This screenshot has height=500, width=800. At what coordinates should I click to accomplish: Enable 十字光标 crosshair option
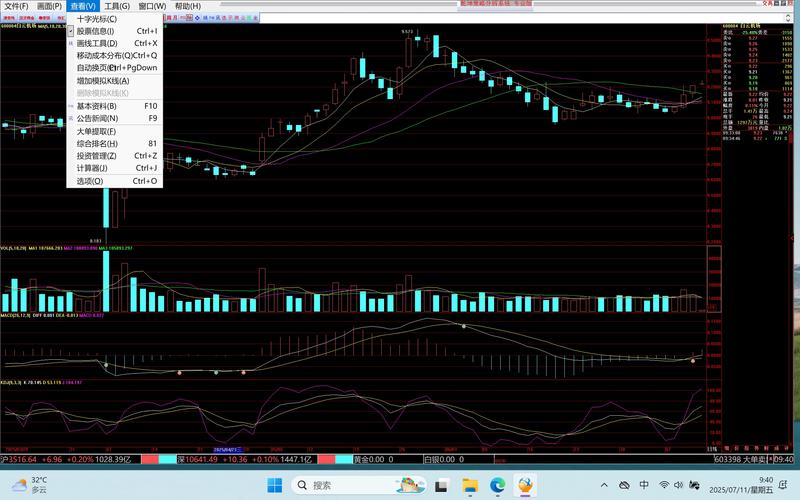(x=96, y=19)
